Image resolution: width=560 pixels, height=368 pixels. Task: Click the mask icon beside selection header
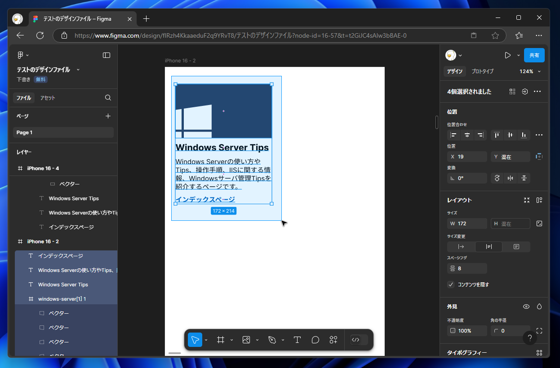pyautogui.click(x=525, y=92)
